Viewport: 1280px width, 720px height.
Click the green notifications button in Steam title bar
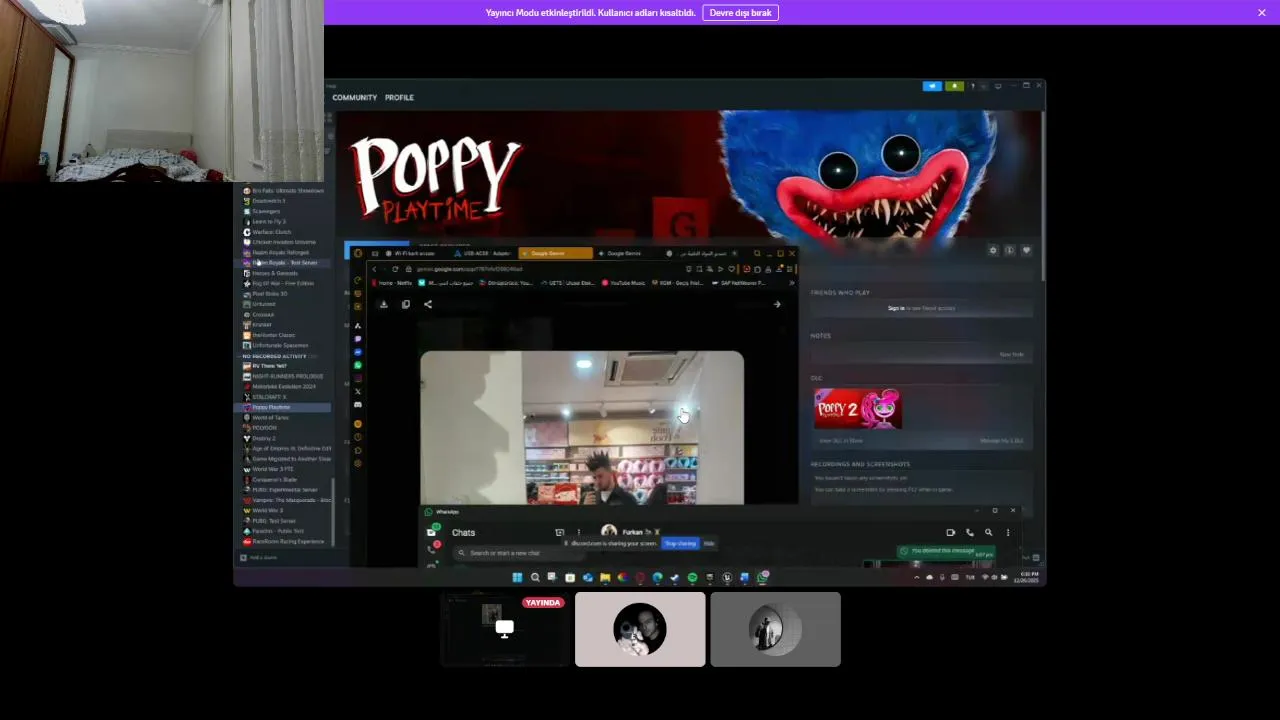(x=955, y=86)
